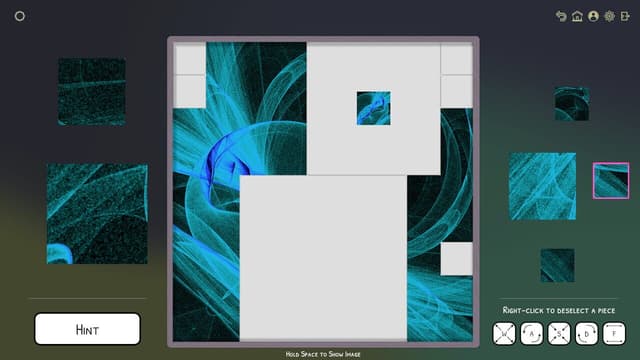The width and height of the screenshot is (640, 360).
Task: Click the empty slot in board's top-right corner
Action: [457, 59]
